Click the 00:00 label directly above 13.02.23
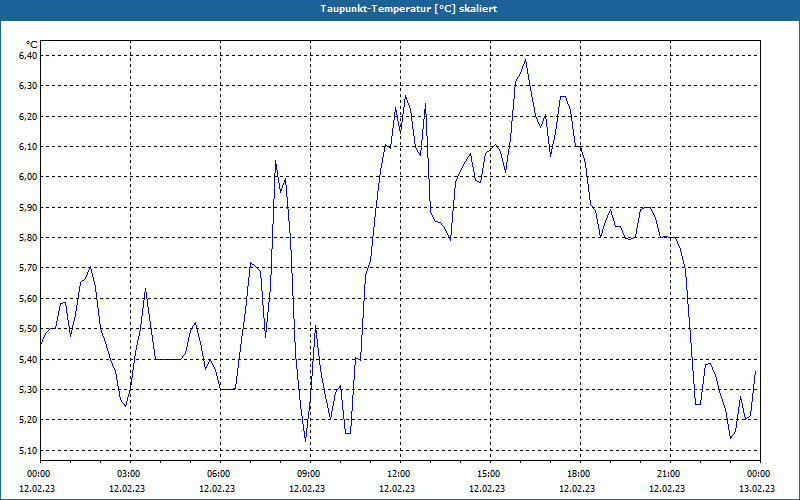This screenshot has height=500, width=800. tap(760, 474)
